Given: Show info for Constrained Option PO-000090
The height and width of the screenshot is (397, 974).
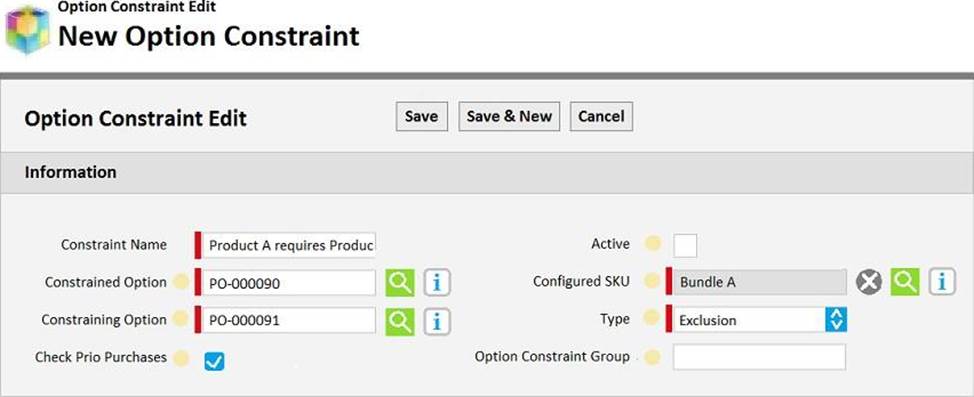Looking at the screenshot, I should [437, 283].
